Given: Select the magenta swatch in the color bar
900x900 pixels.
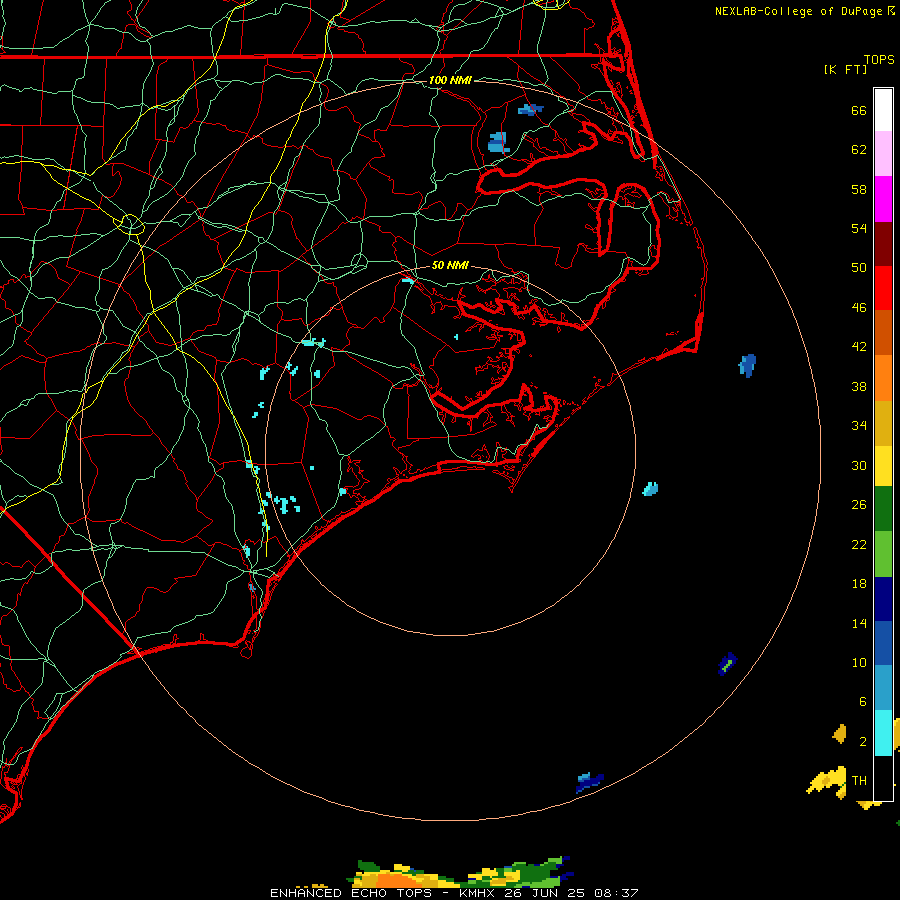Looking at the screenshot, I should click(883, 199).
